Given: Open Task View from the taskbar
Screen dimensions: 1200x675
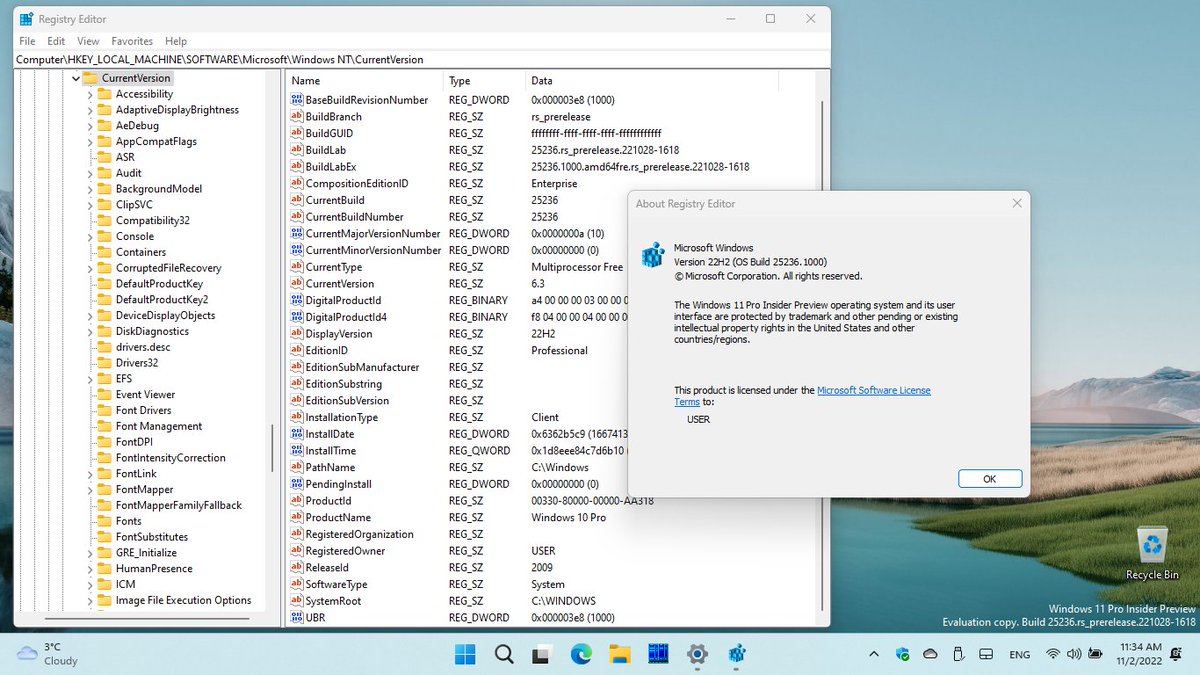Looking at the screenshot, I should pos(542,654).
